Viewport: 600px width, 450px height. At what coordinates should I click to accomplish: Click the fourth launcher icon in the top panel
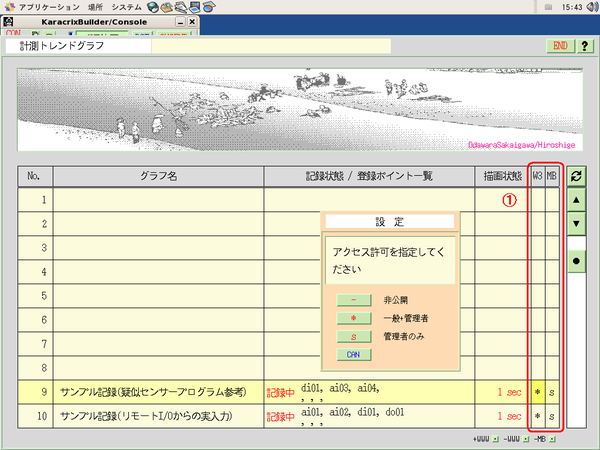pos(194,7)
